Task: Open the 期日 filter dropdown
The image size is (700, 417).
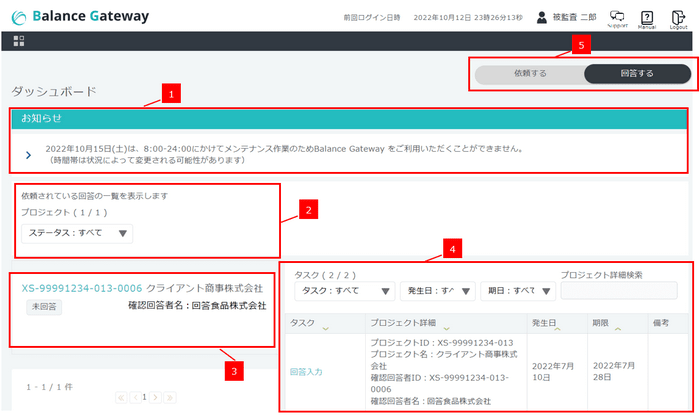Action: click(x=517, y=291)
